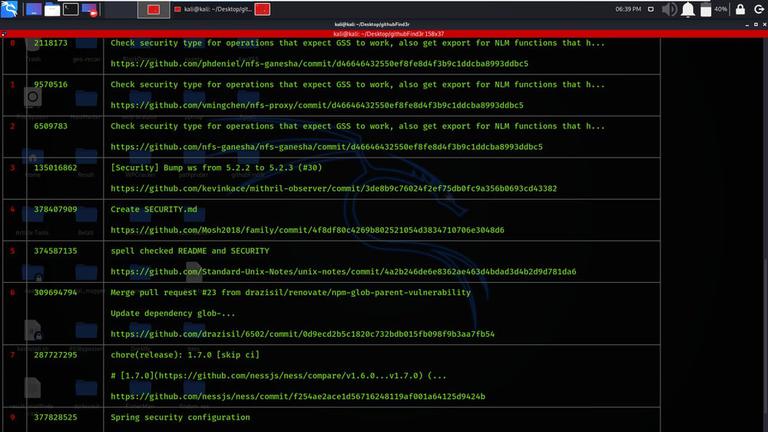Image resolution: width=768 pixels, height=432 pixels.
Task: Click 'Spring security configuration' message
Action: pyautogui.click(x=180, y=418)
